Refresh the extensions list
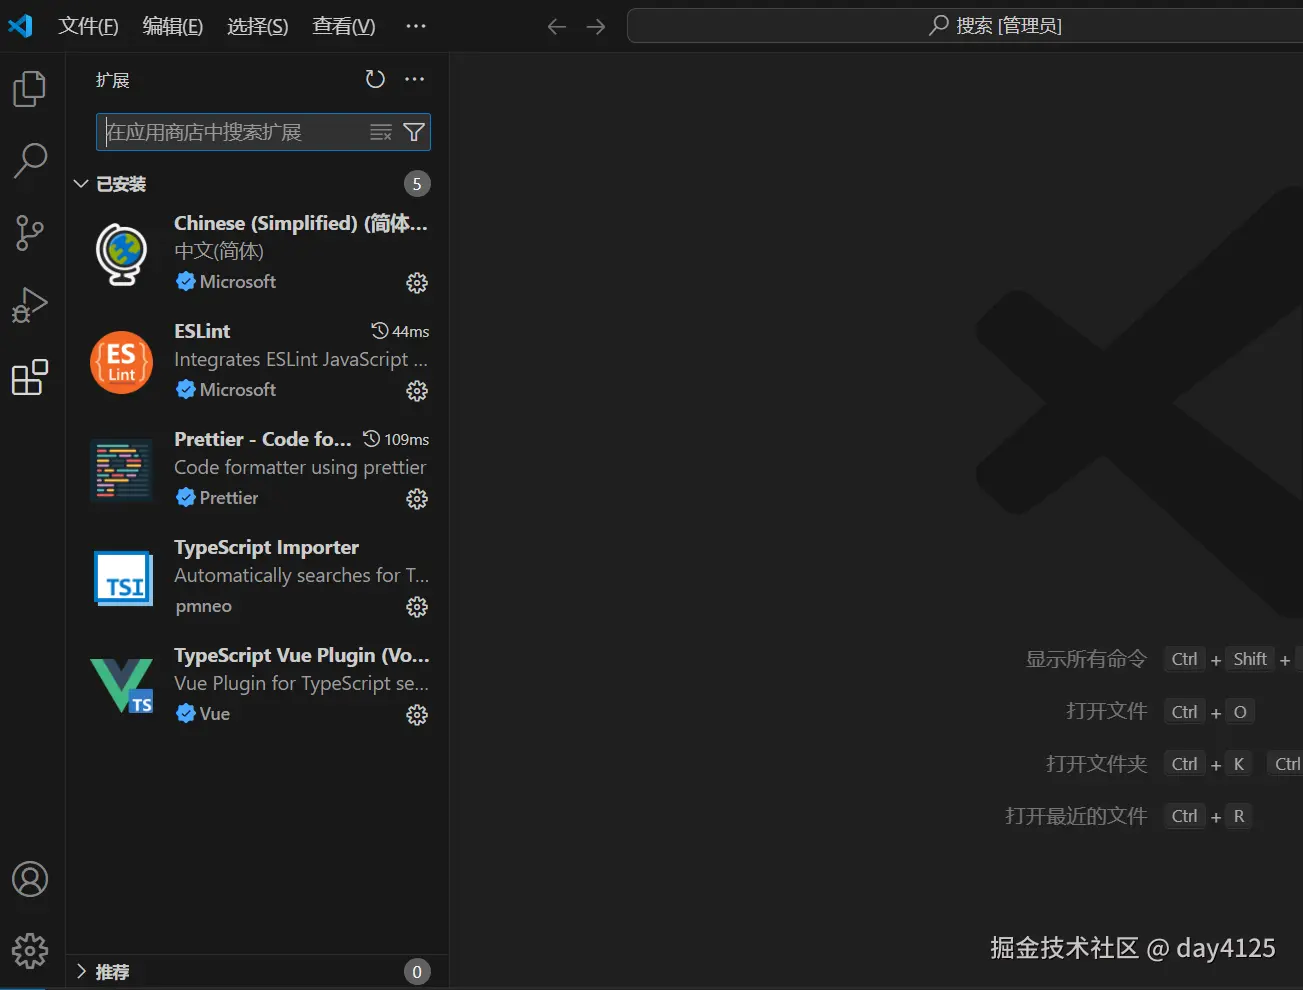 (x=375, y=79)
